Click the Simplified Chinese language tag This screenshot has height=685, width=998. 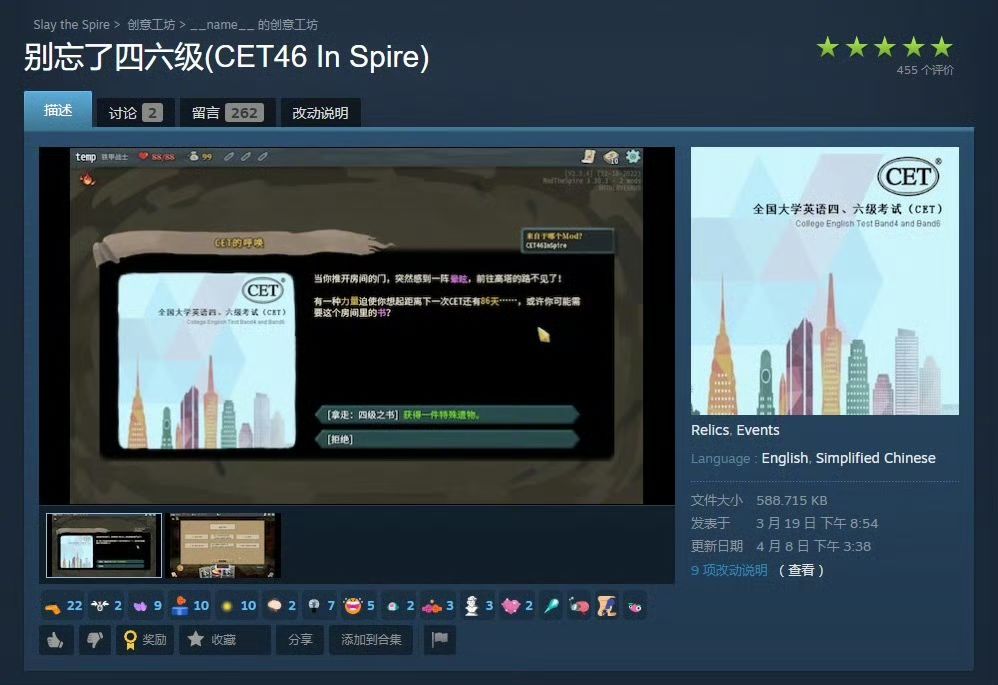[x=875, y=458]
